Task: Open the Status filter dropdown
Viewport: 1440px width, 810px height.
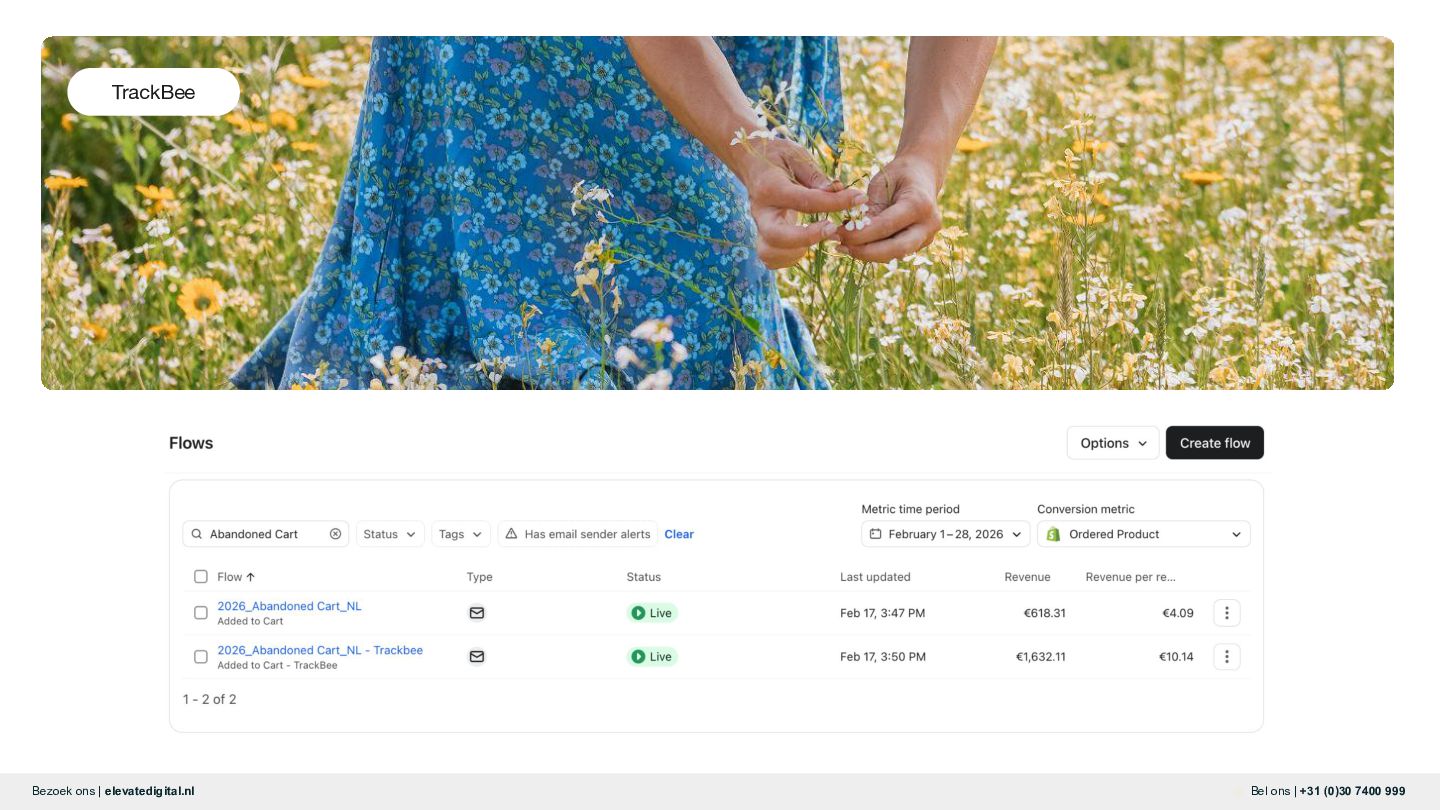Action: tap(390, 534)
